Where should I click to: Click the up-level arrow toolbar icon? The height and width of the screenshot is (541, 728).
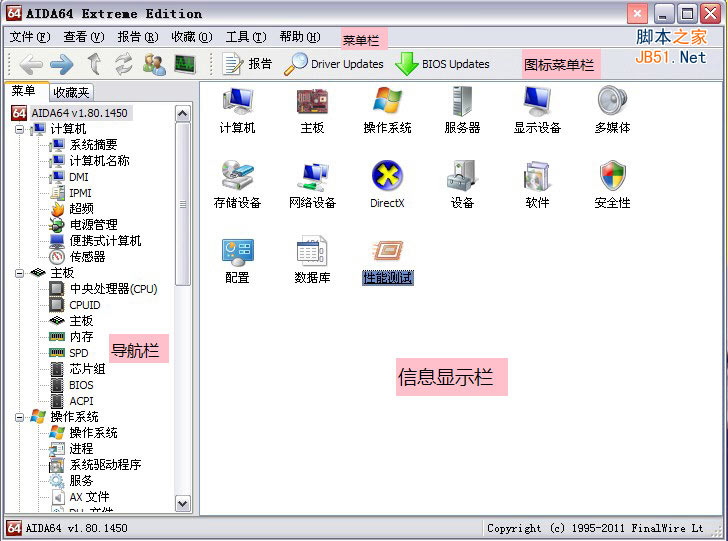pyautogui.click(x=94, y=64)
